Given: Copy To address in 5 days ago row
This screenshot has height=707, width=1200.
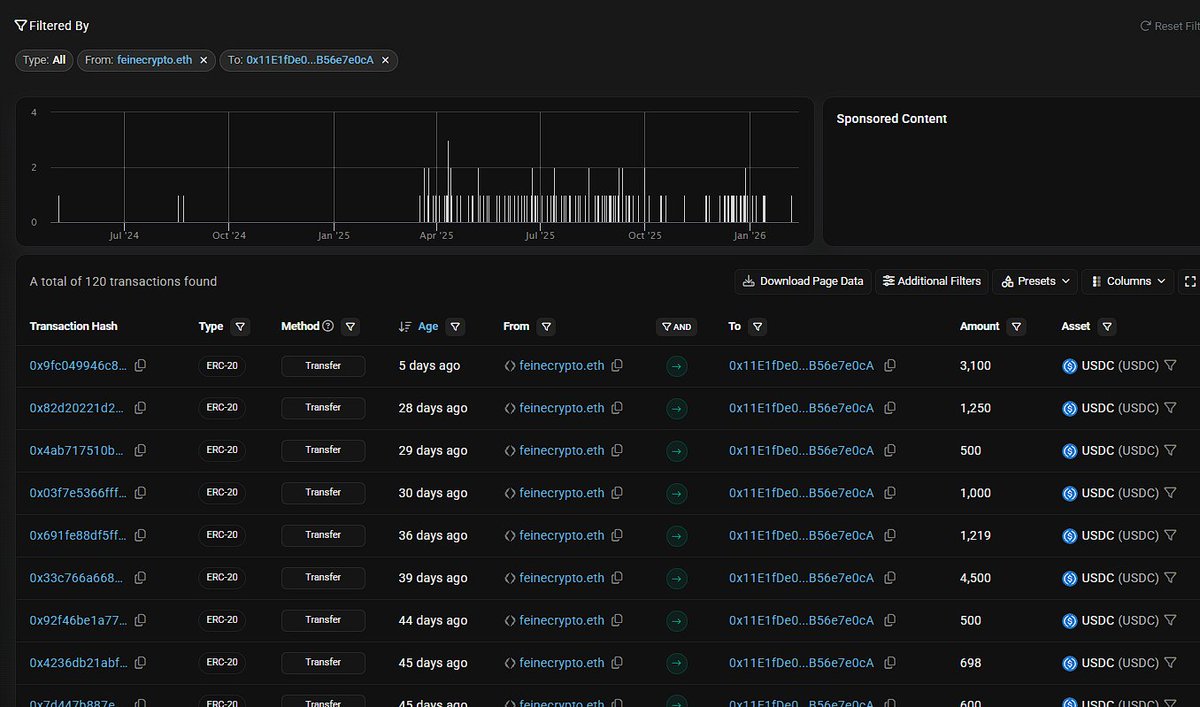Looking at the screenshot, I should tap(890, 366).
